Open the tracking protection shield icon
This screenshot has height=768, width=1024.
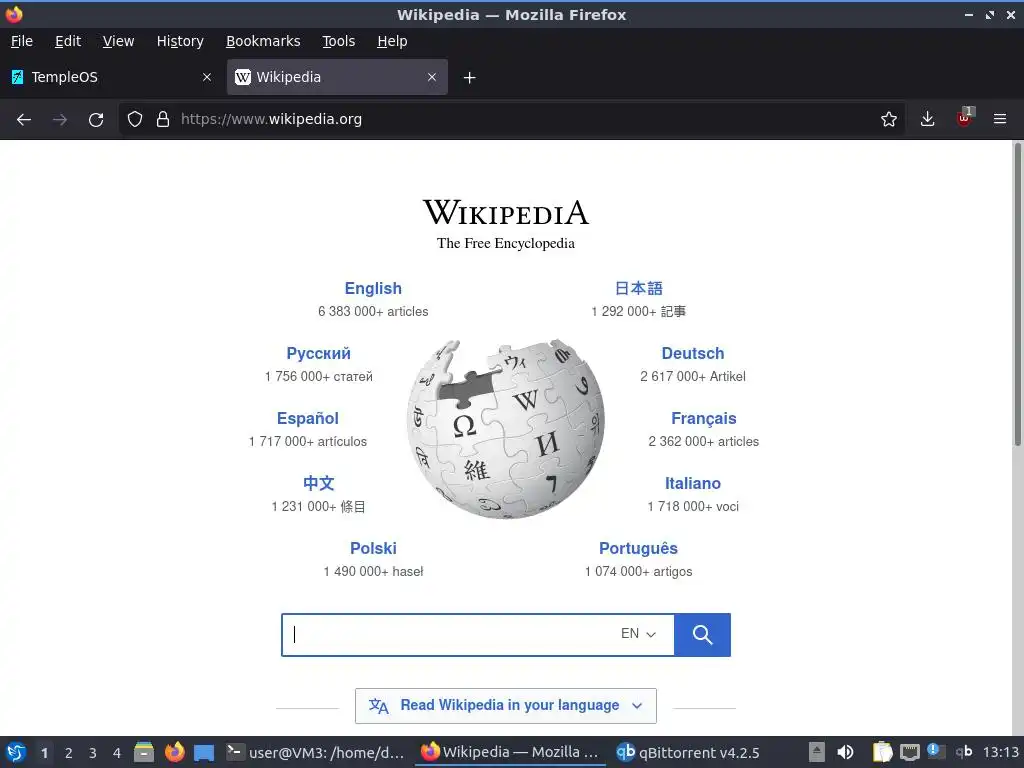135,119
